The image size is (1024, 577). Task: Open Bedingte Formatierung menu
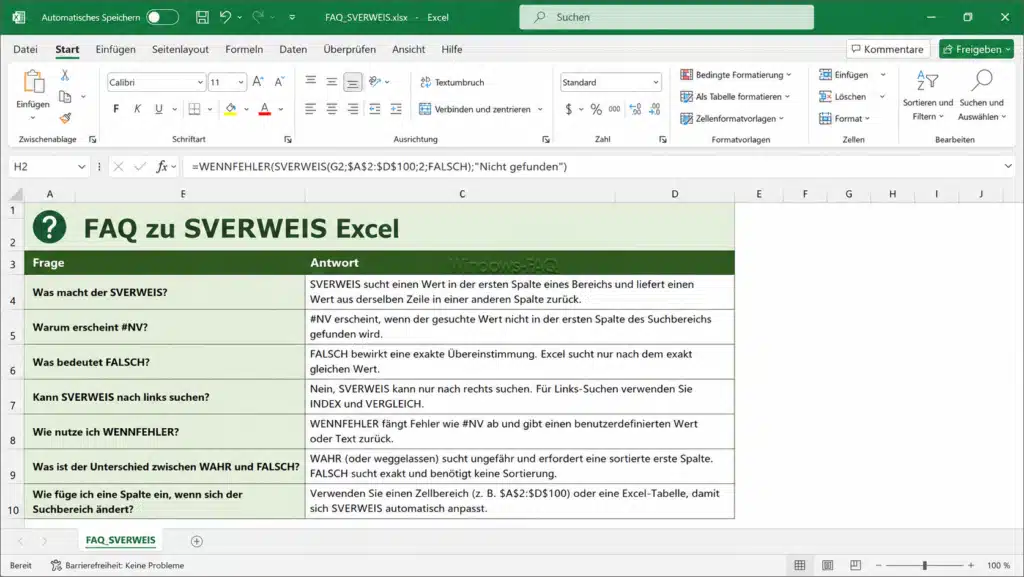pyautogui.click(x=735, y=75)
